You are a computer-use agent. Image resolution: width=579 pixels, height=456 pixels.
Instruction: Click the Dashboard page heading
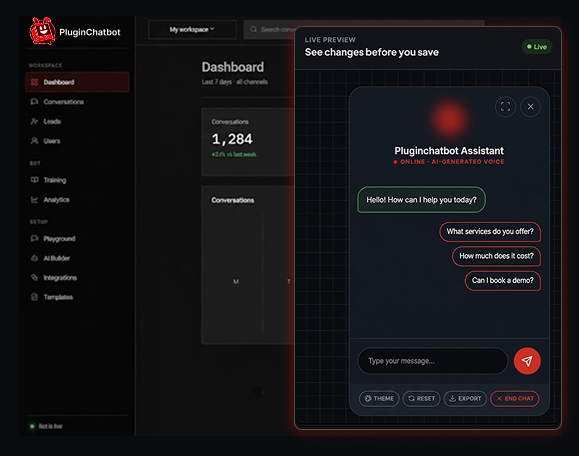(x=233, y=67)
